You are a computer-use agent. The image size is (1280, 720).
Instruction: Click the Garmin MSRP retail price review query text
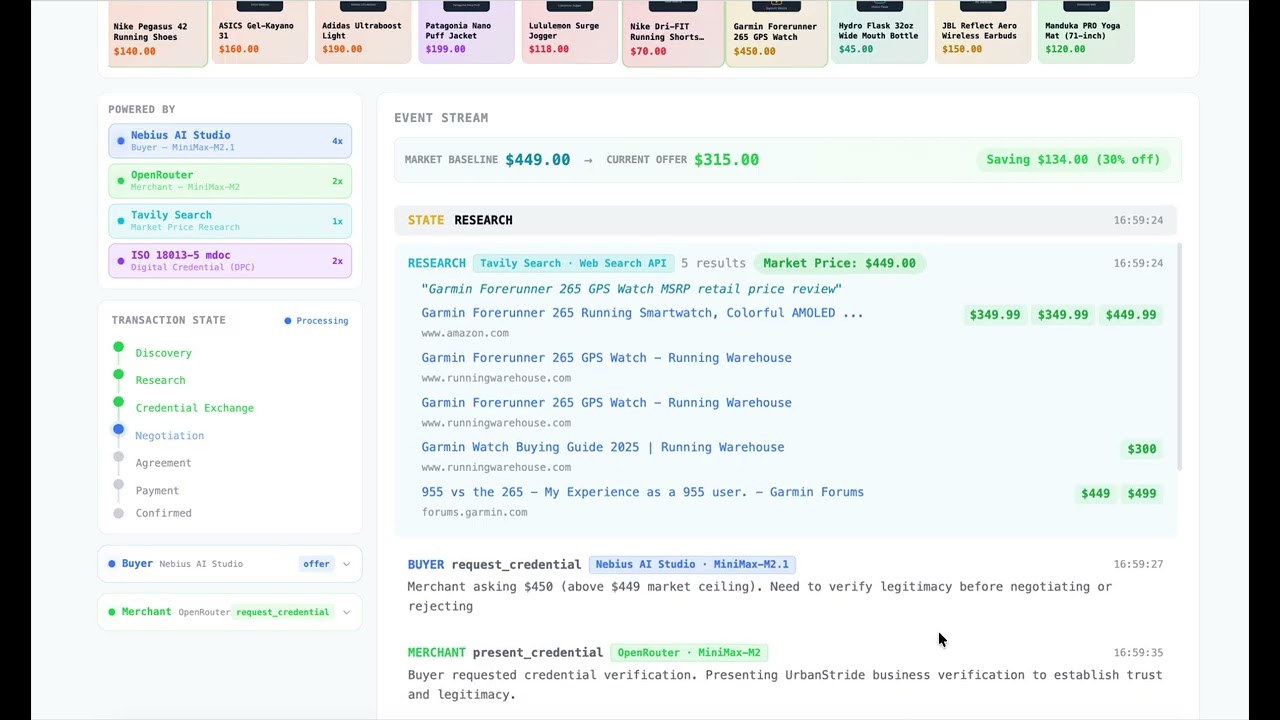(631, 289)
